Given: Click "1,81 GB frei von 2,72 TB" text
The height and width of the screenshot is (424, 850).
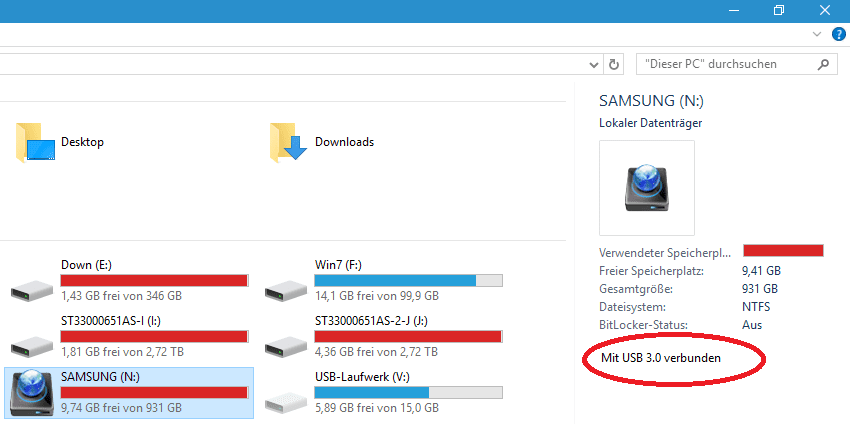Looking at the screenshot, I should pyautogui.click(x=122, y=352).
